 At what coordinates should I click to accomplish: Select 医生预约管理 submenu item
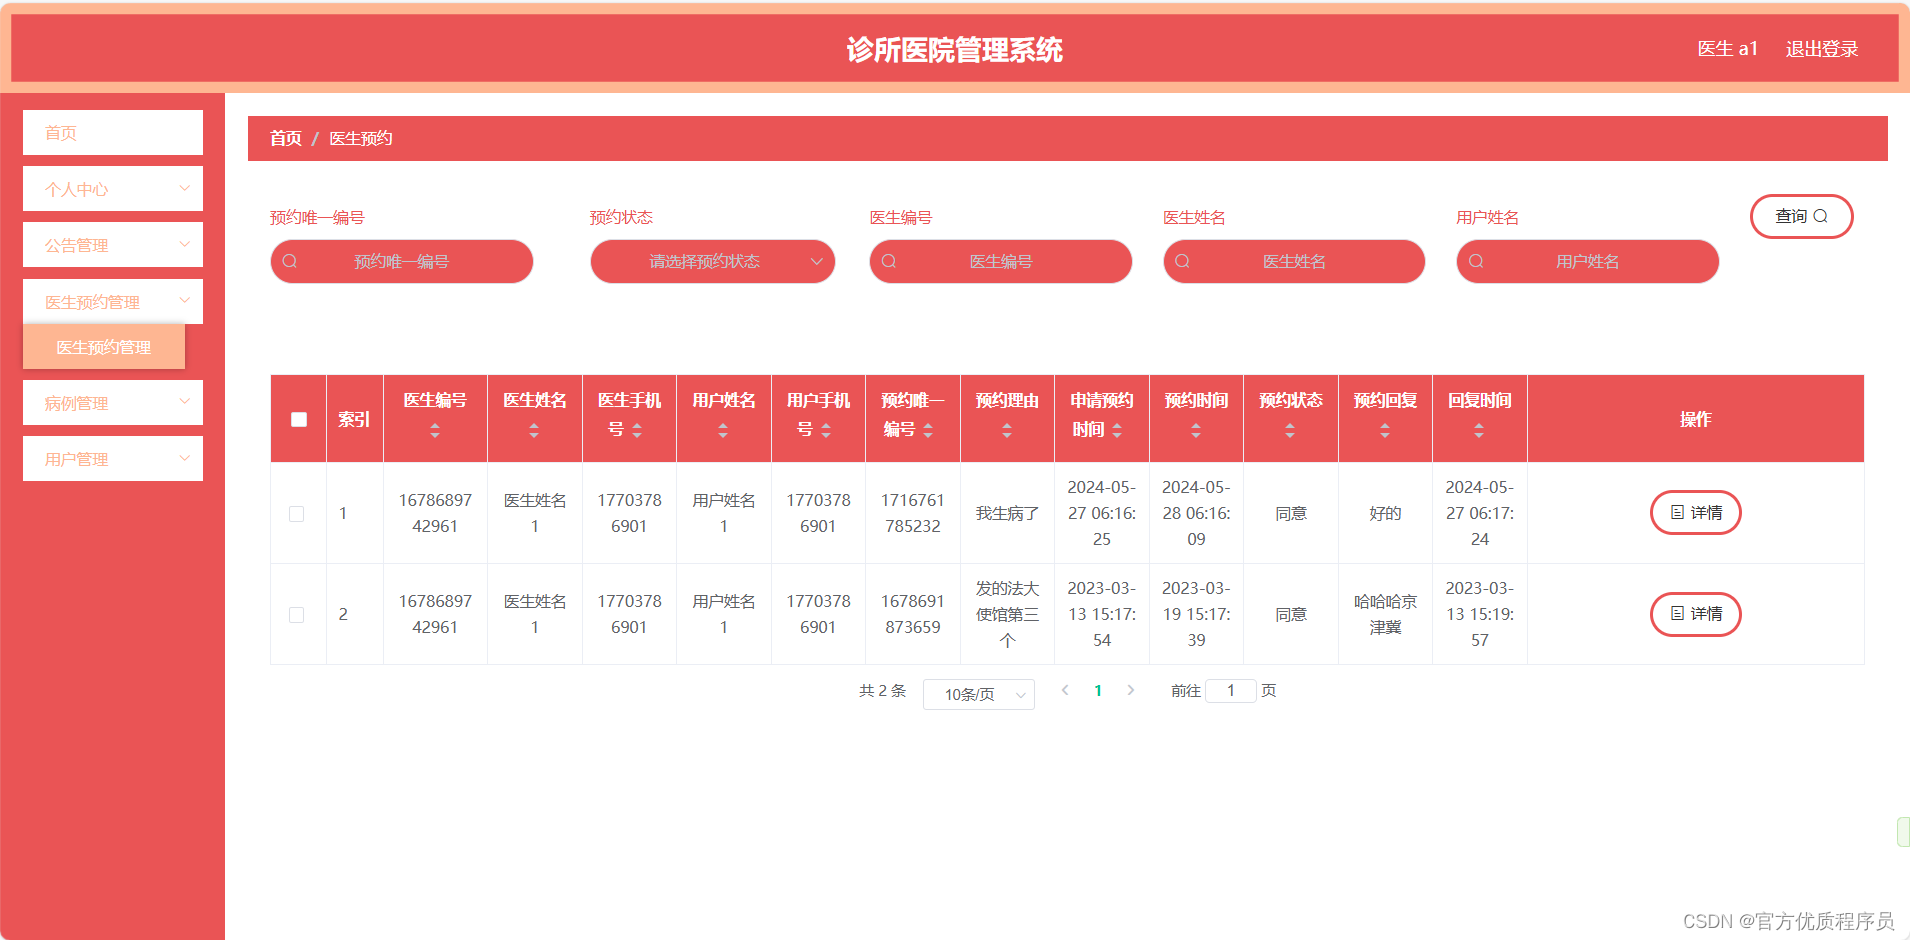104,347
